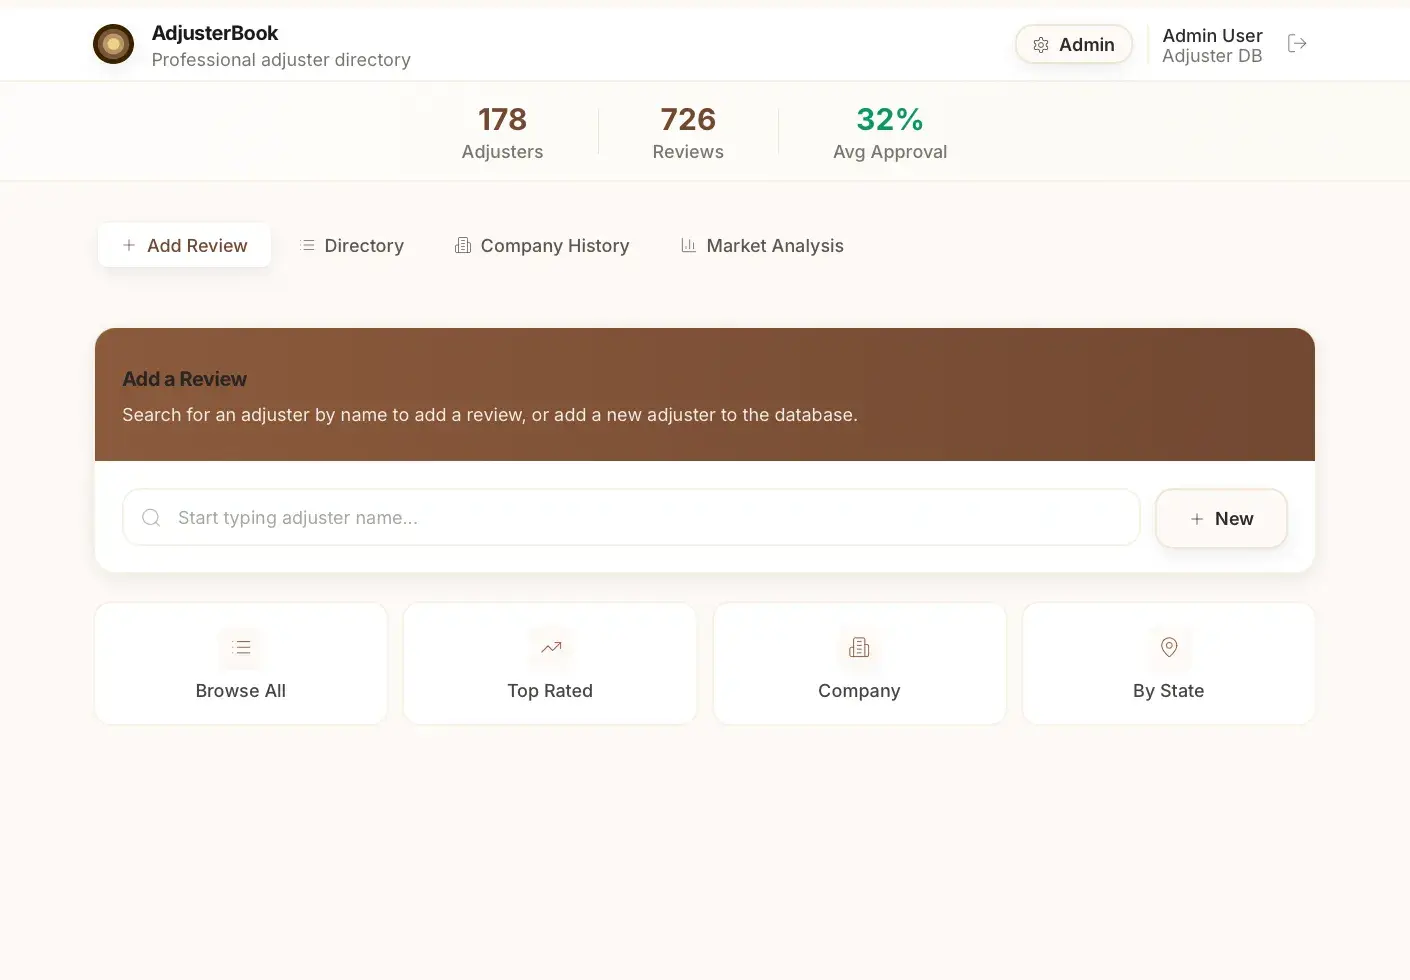The image size is (1410, 980).
Task: Open the Market Analysis tab
Action: pyautogui.click(x=762, y=245)
